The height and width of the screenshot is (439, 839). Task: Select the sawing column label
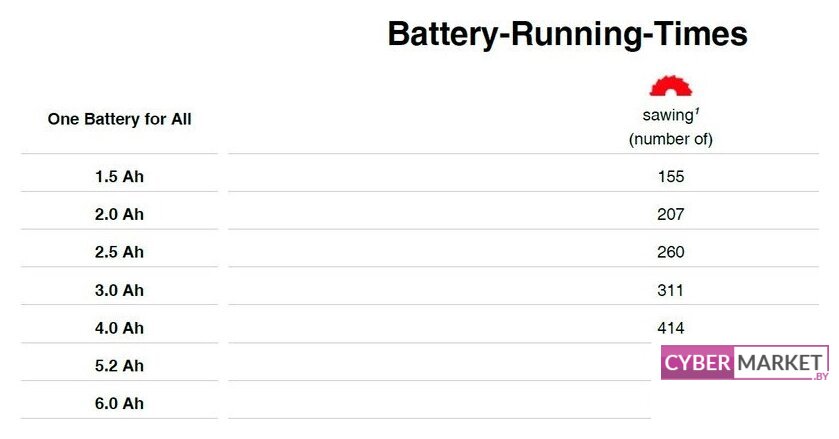pyautogui.click(x=669, y=115)
